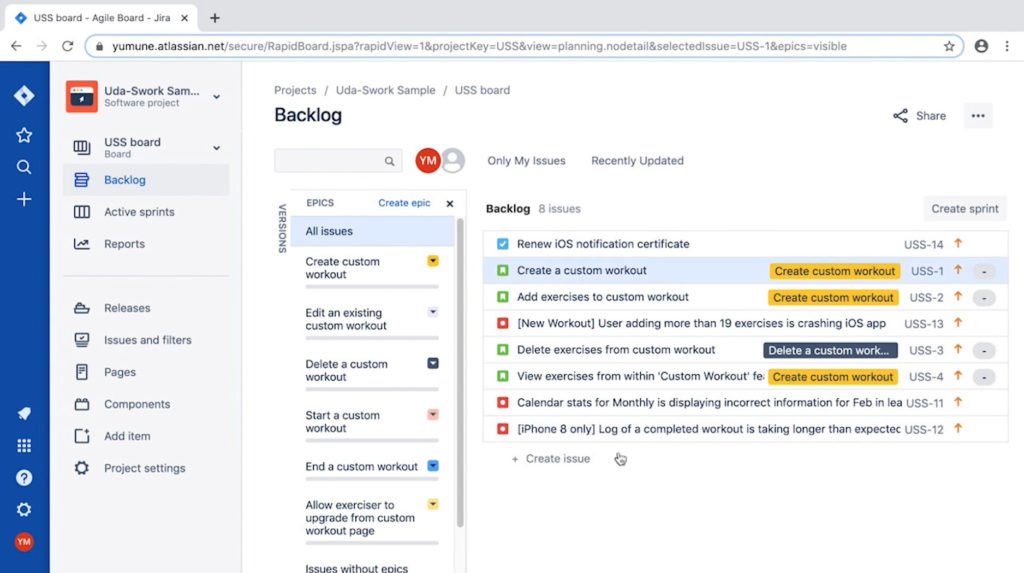Click Create epic link
Image resolution: width=1024 pixels, height=573 pixels.
pos(404,203)
